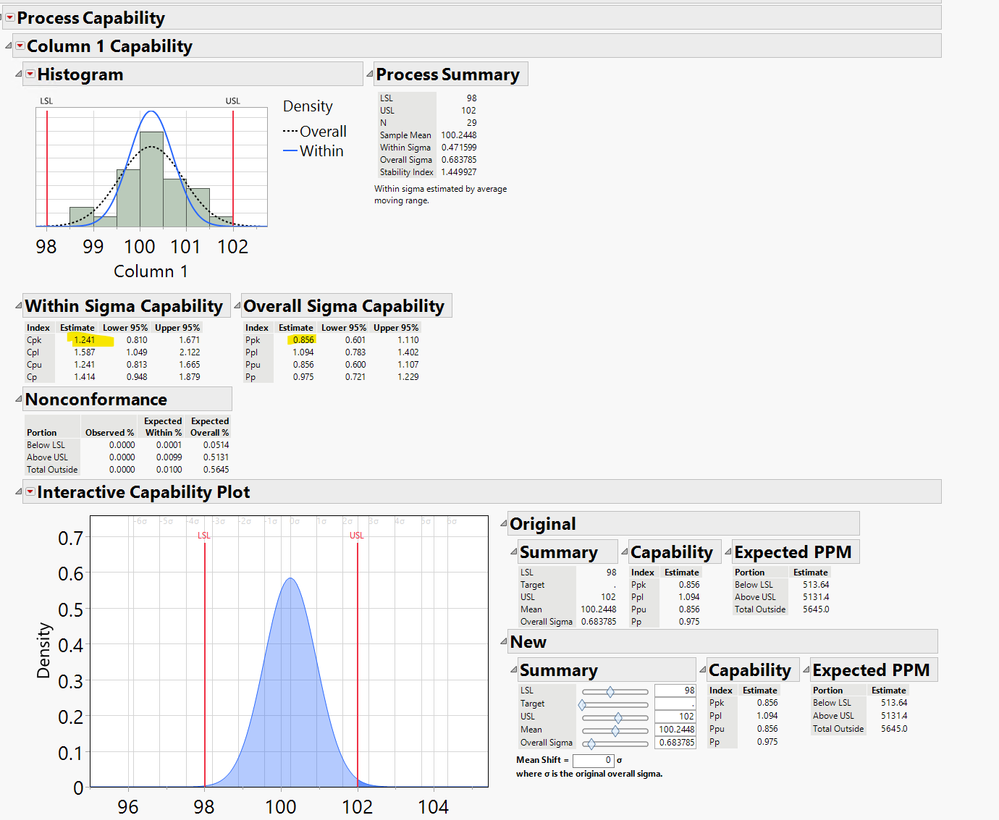Collapse the New outline section

click(503, 642)
